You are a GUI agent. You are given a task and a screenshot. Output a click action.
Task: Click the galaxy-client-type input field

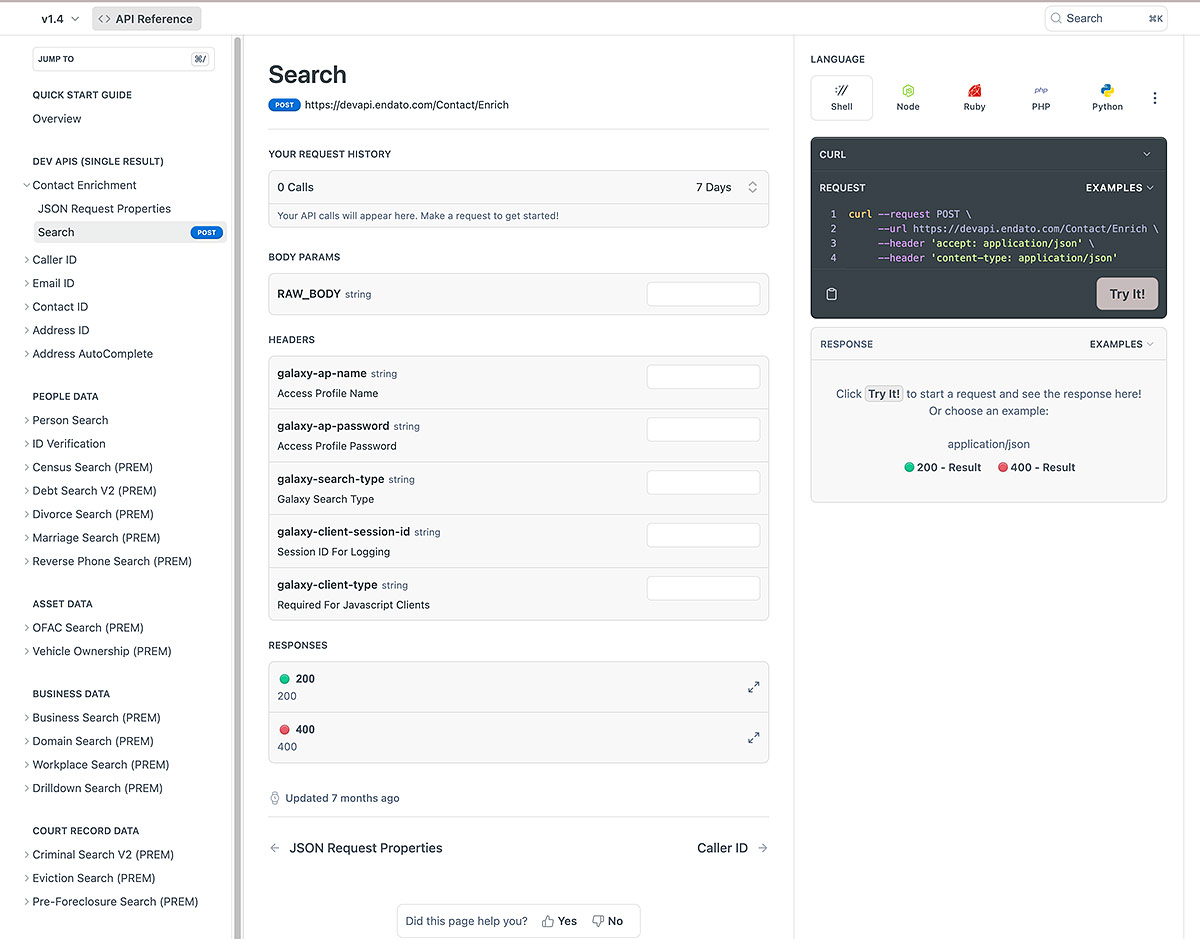703,588
